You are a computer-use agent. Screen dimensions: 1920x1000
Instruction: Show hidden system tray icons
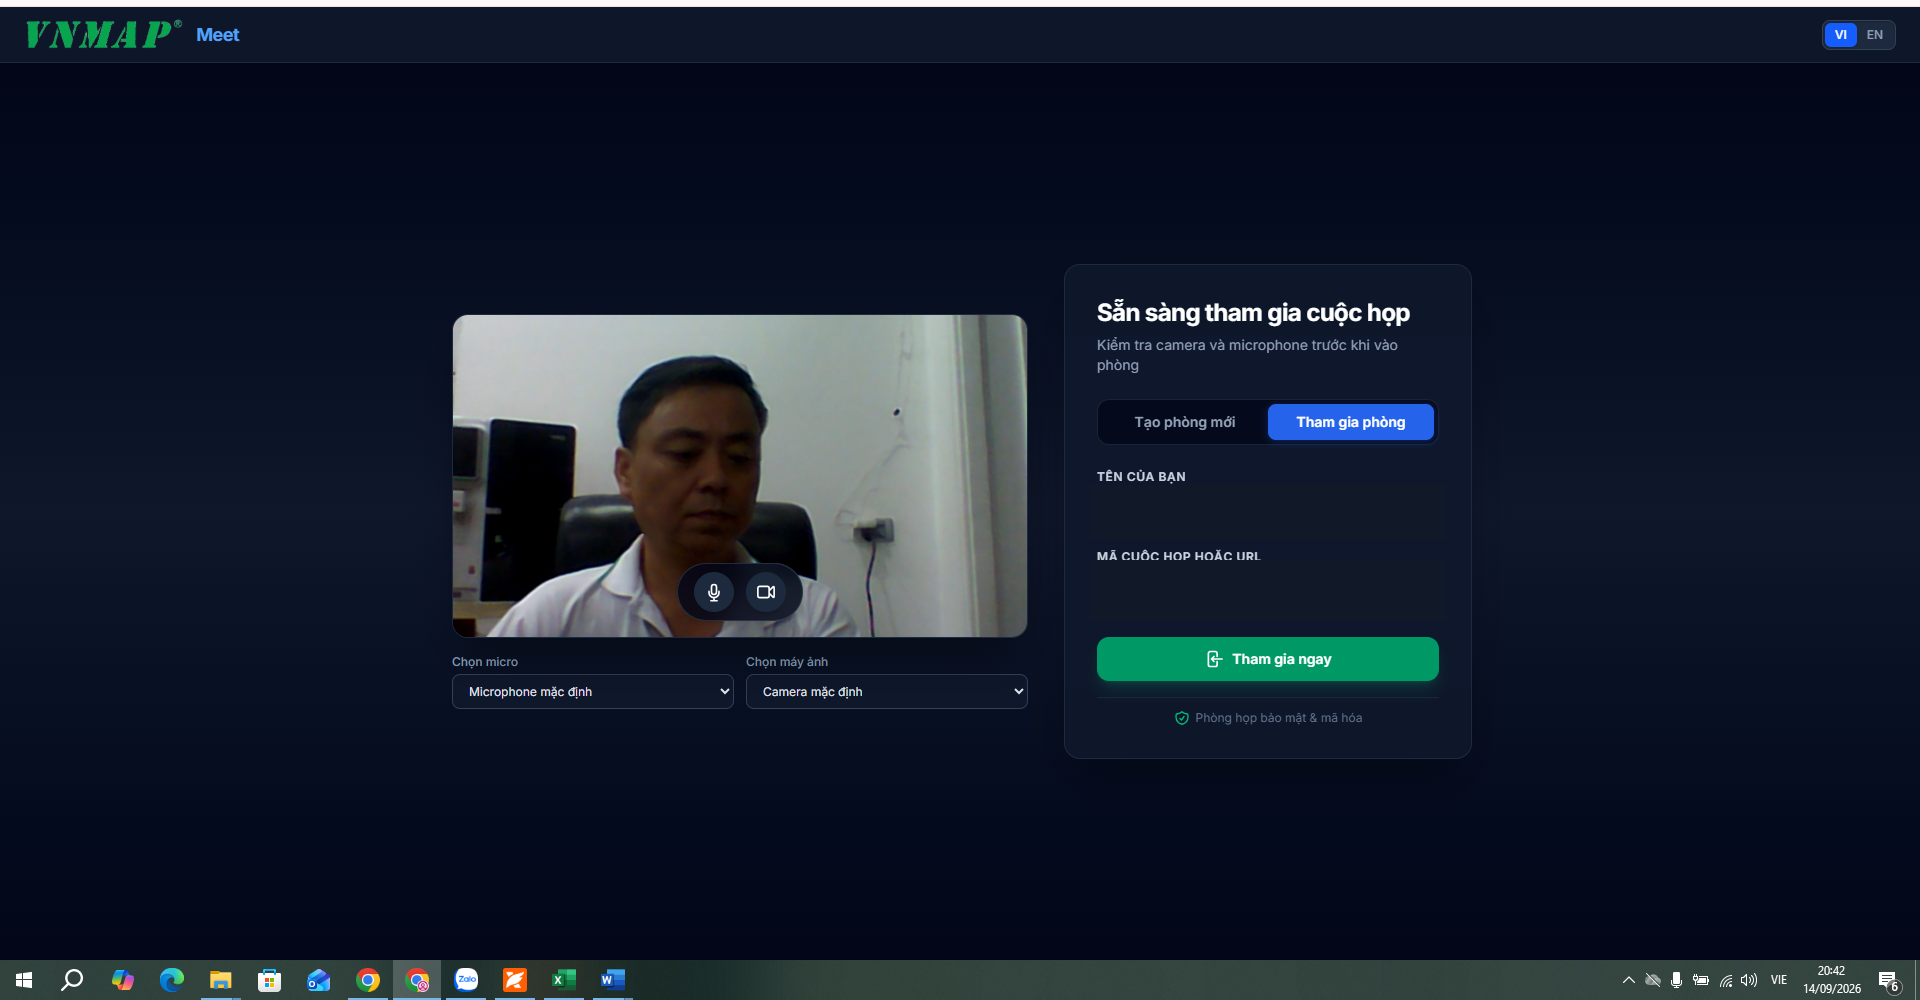pyautogui.click(x=1628, y=980)
